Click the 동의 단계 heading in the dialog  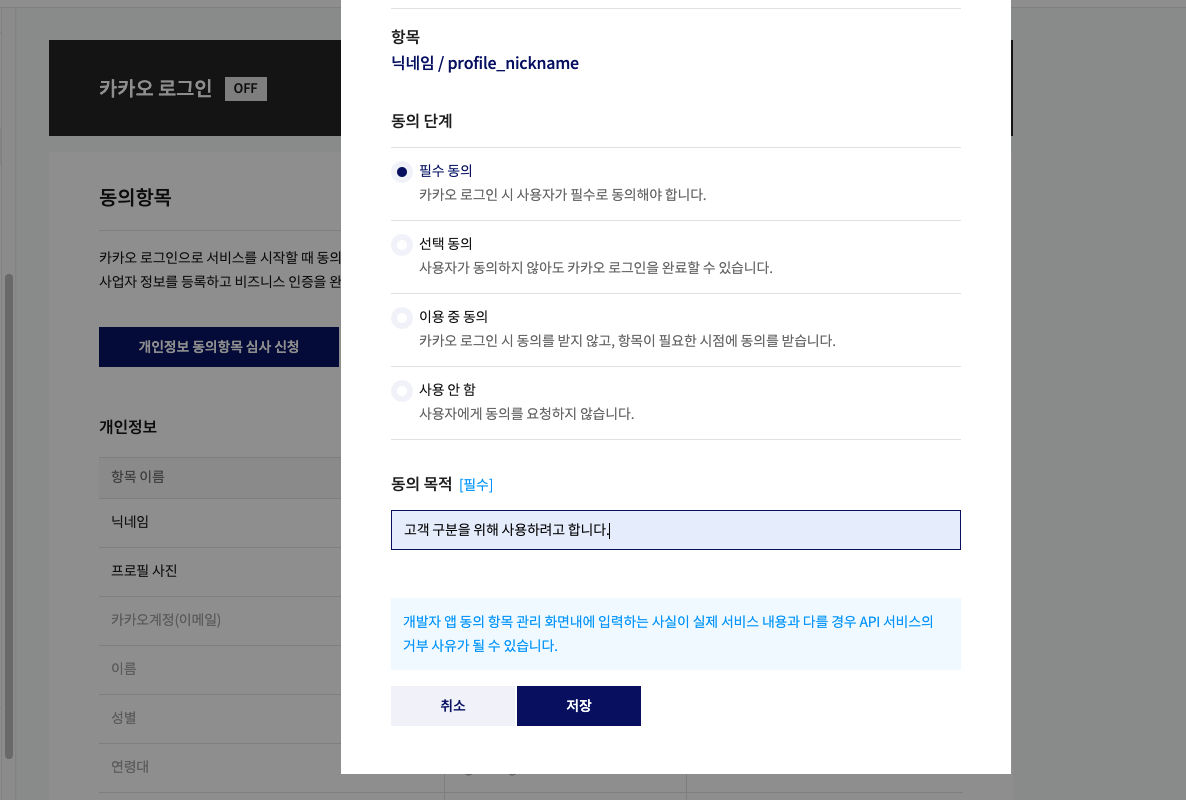421,121
